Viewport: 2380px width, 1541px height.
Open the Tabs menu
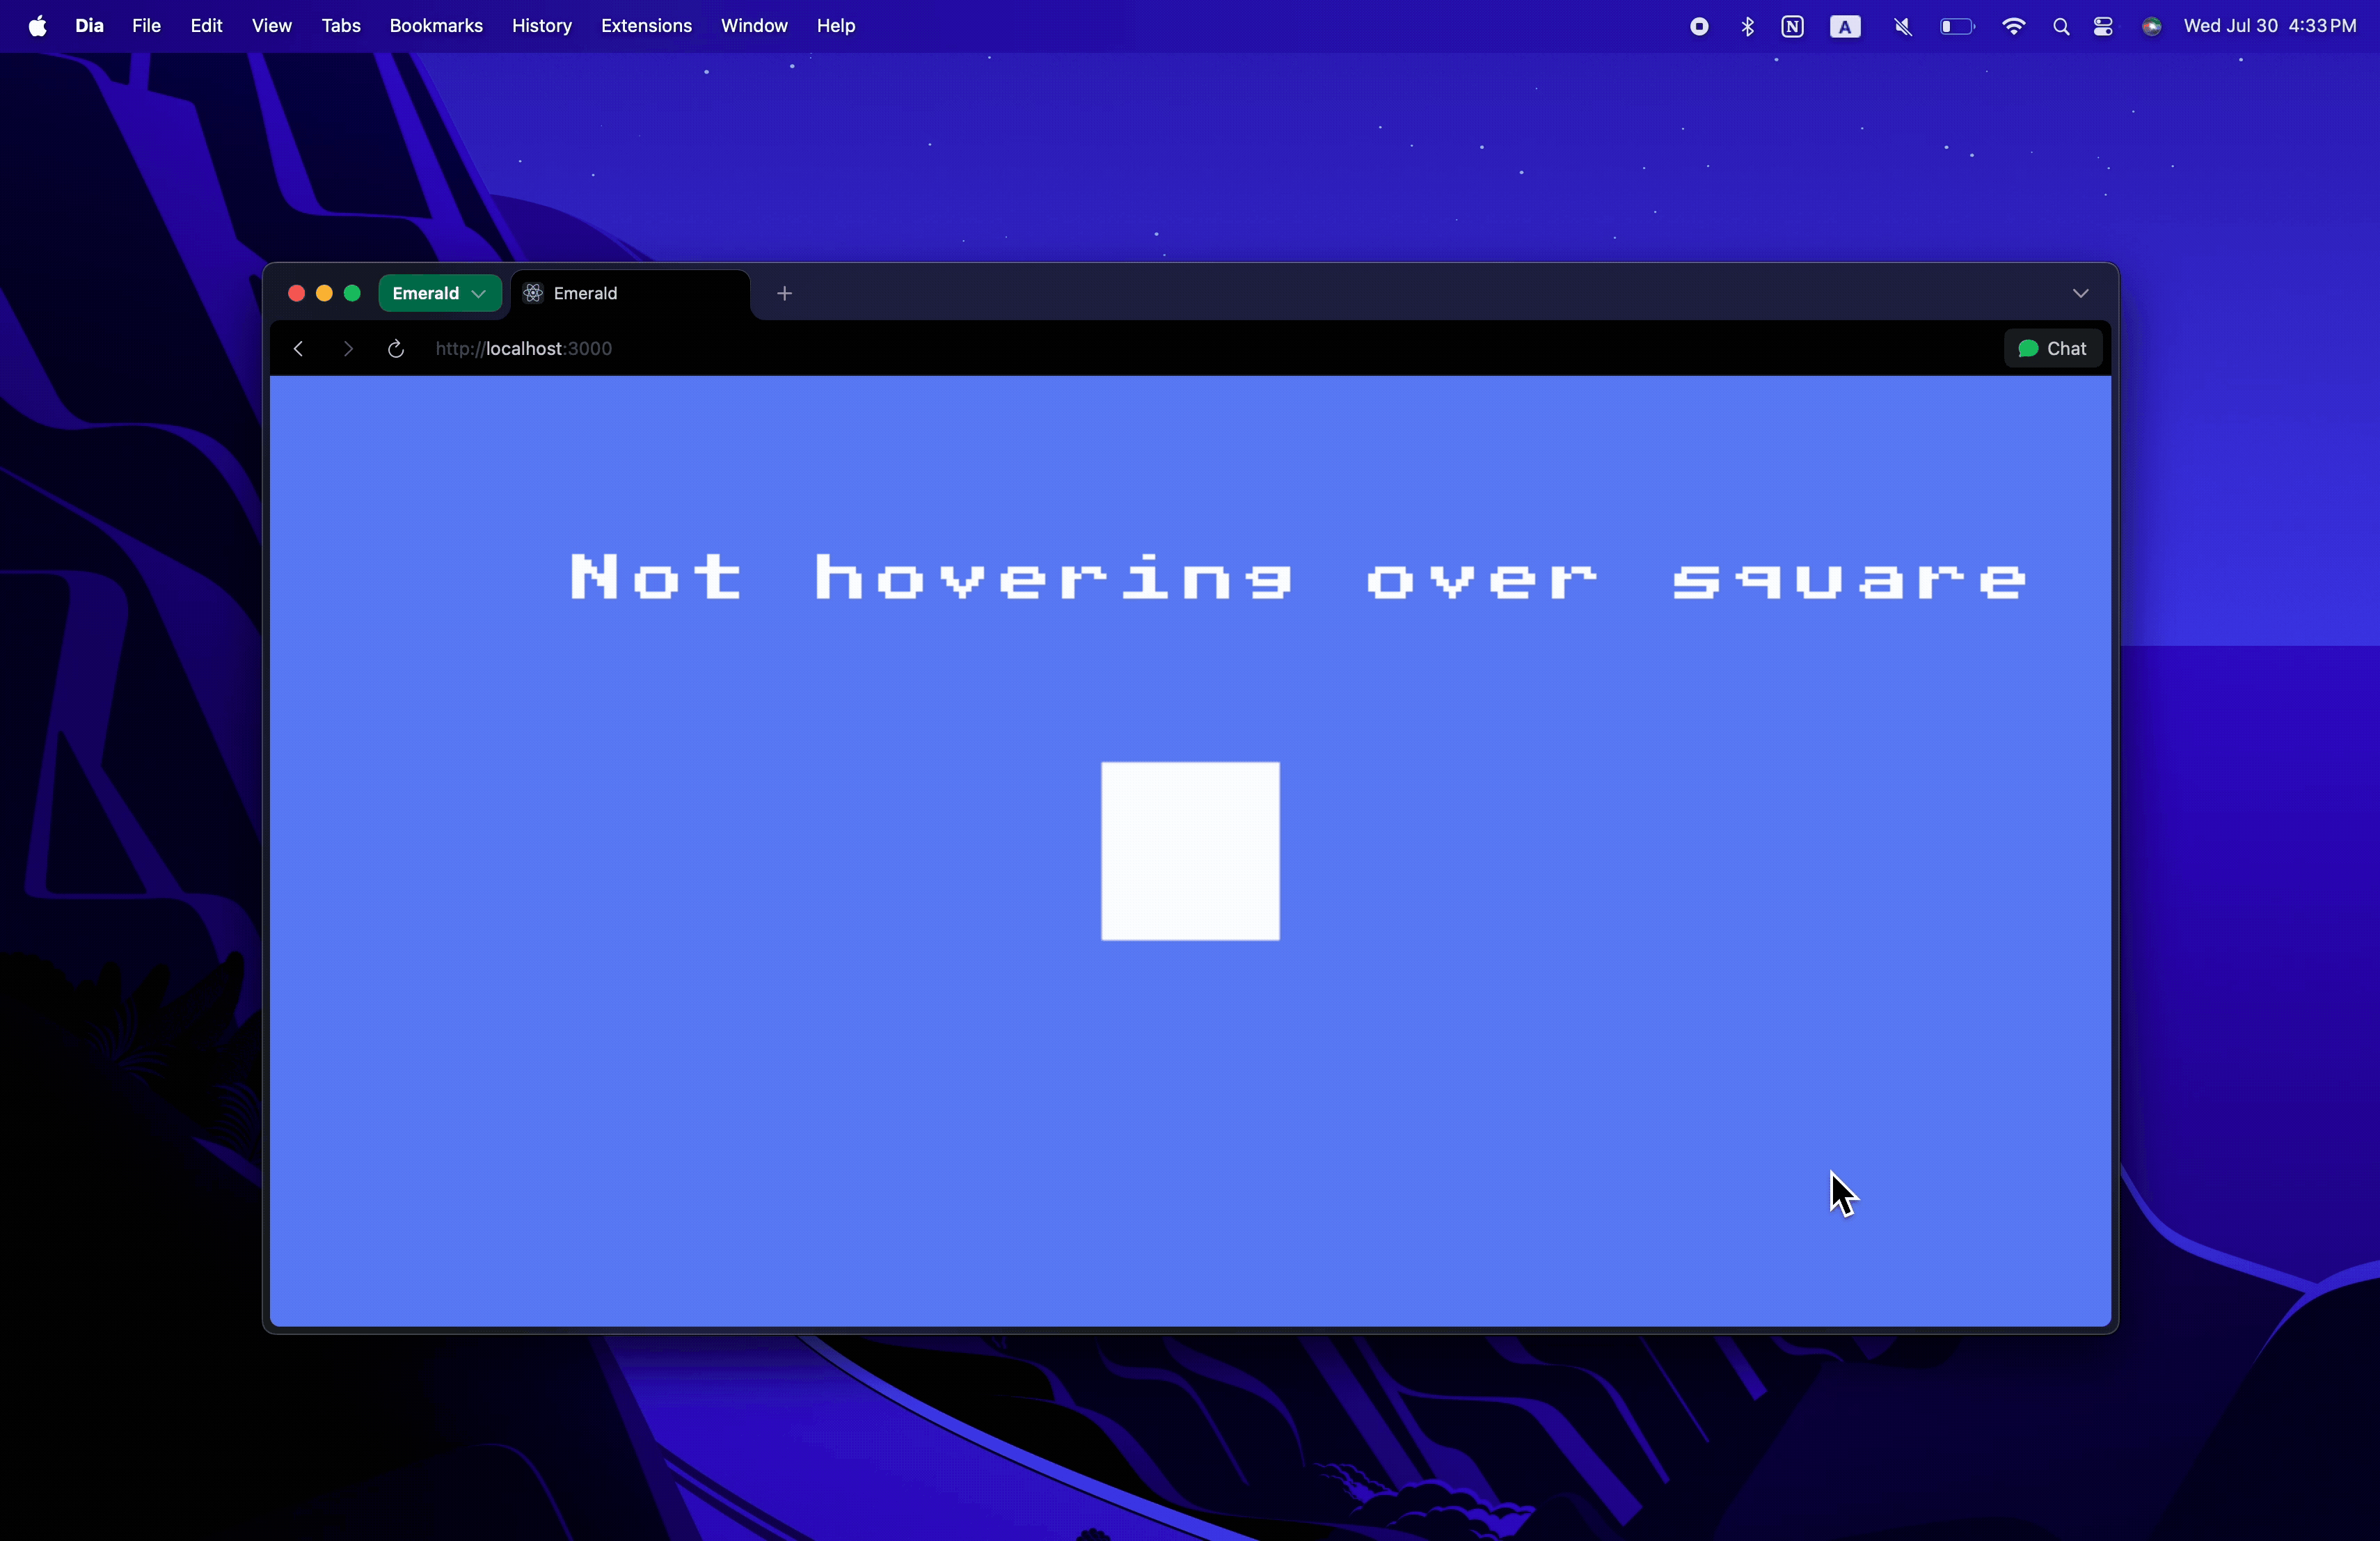point(341,26)
